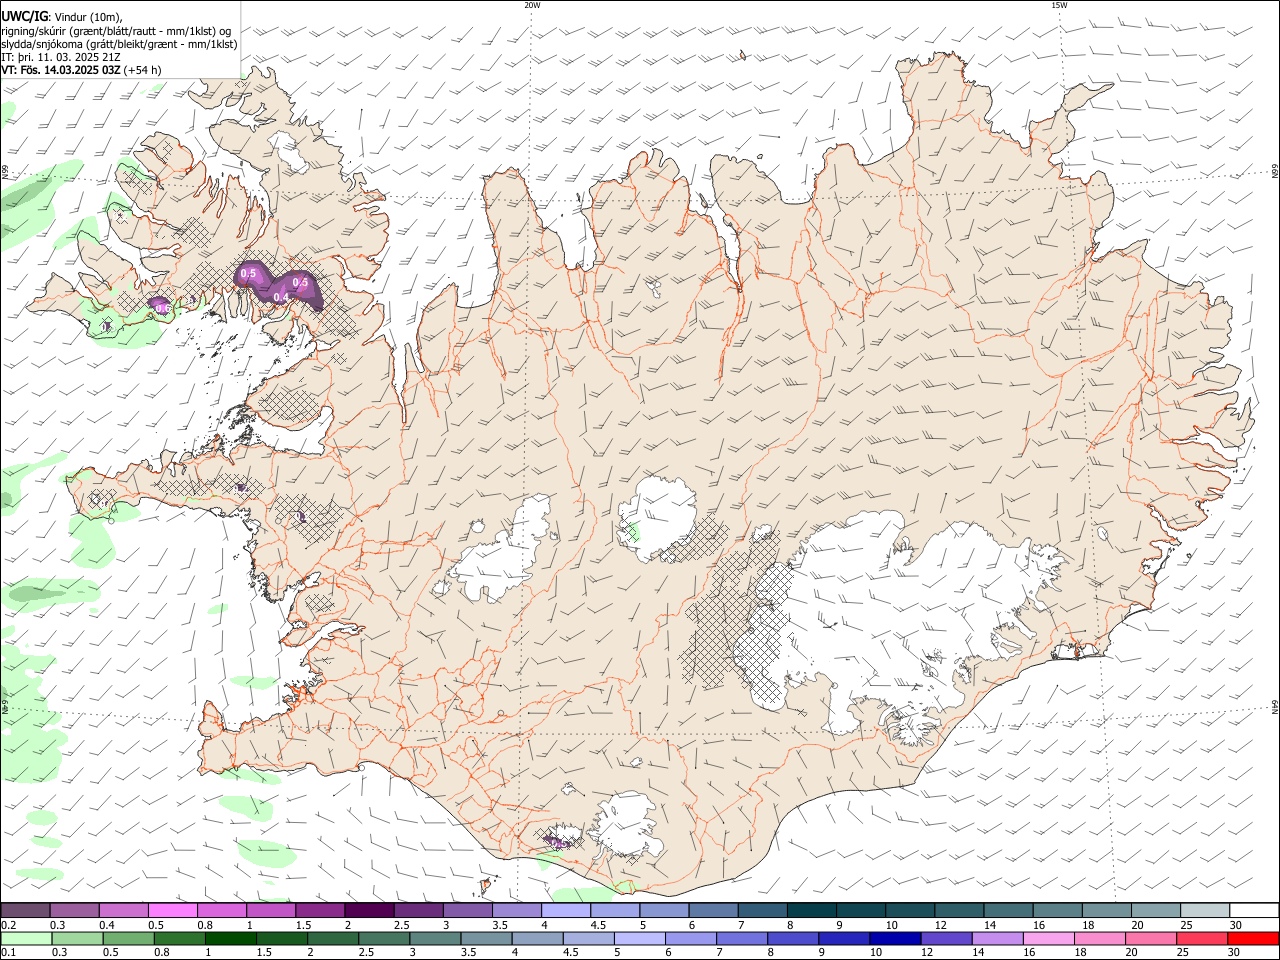Select the lavender 14 rain-scale swatch
The height and width of the screenshot is (960, 1280).
click(996, 938)
